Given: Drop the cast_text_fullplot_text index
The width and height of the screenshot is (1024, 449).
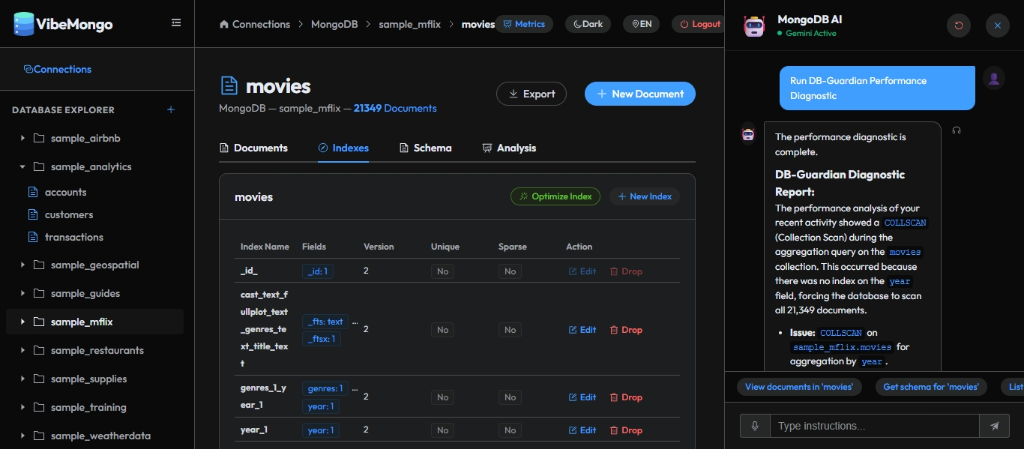Looking at the screenshot, I should click(x=626, y=330).
